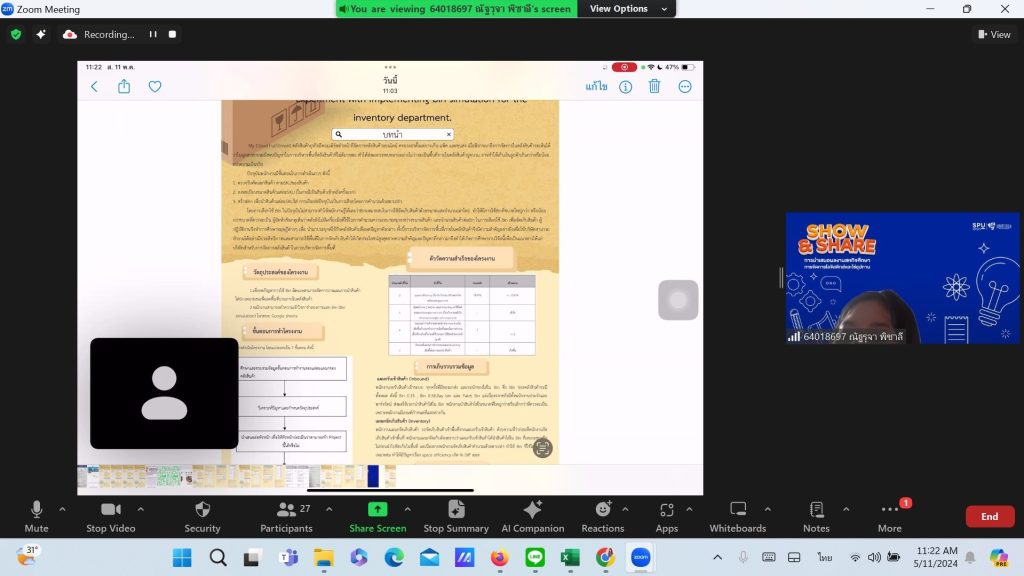Expand the arrow next to Participants

329,509
